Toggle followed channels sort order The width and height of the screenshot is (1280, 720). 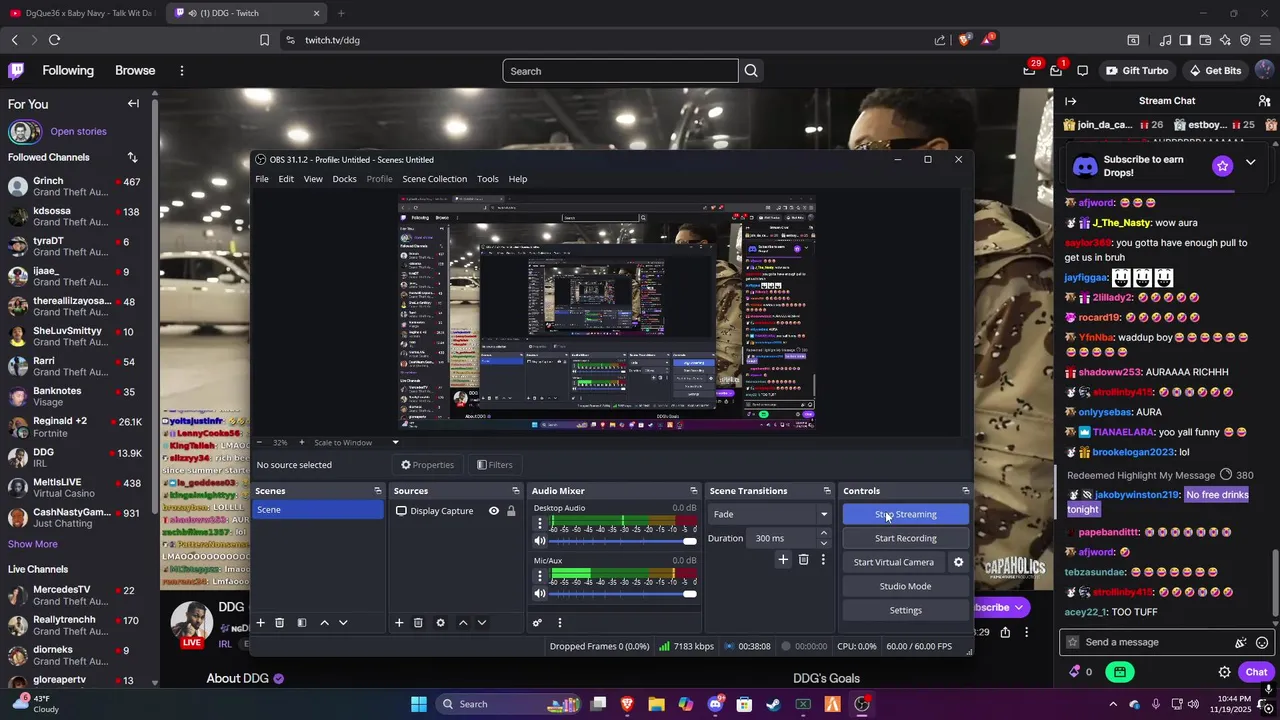pos(132,157)
